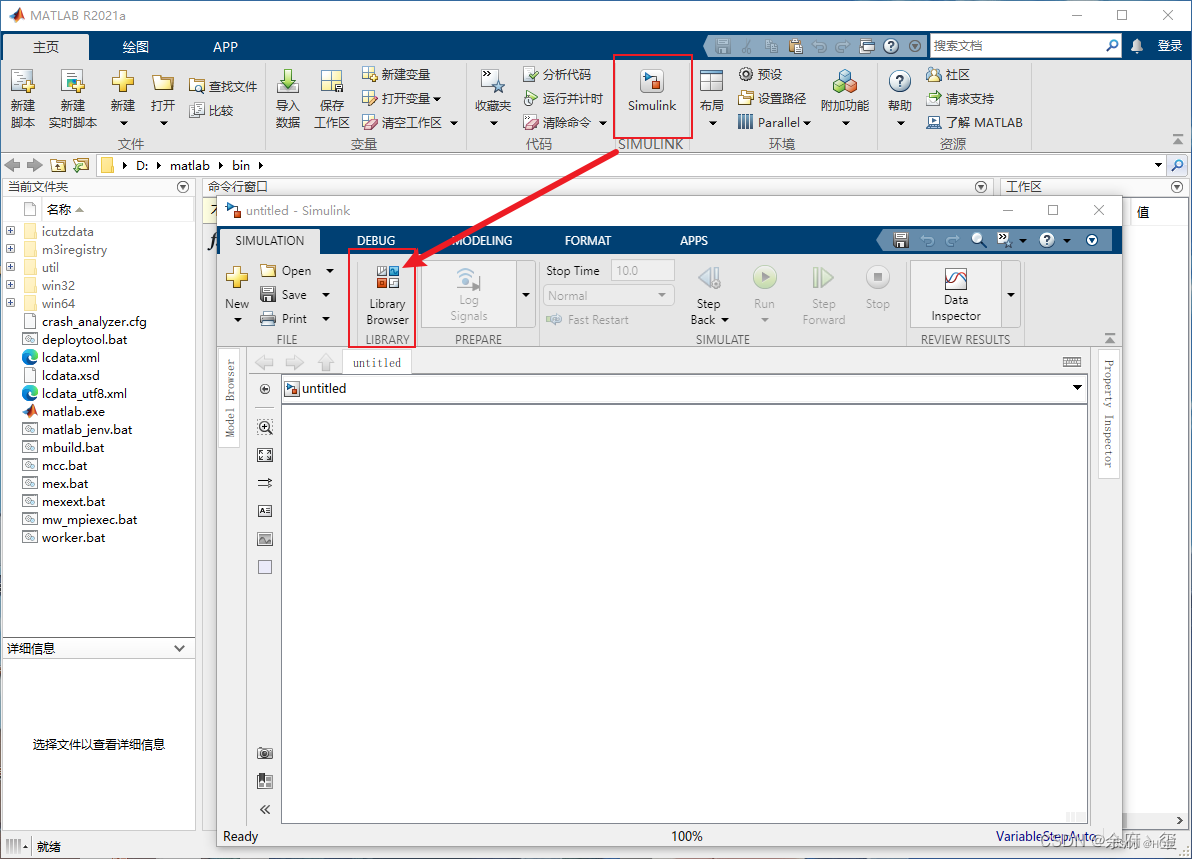This screenshot has height=859, width=1192.
Task: Toggle the Property Inspector side panel
Action: point(1108,414)
